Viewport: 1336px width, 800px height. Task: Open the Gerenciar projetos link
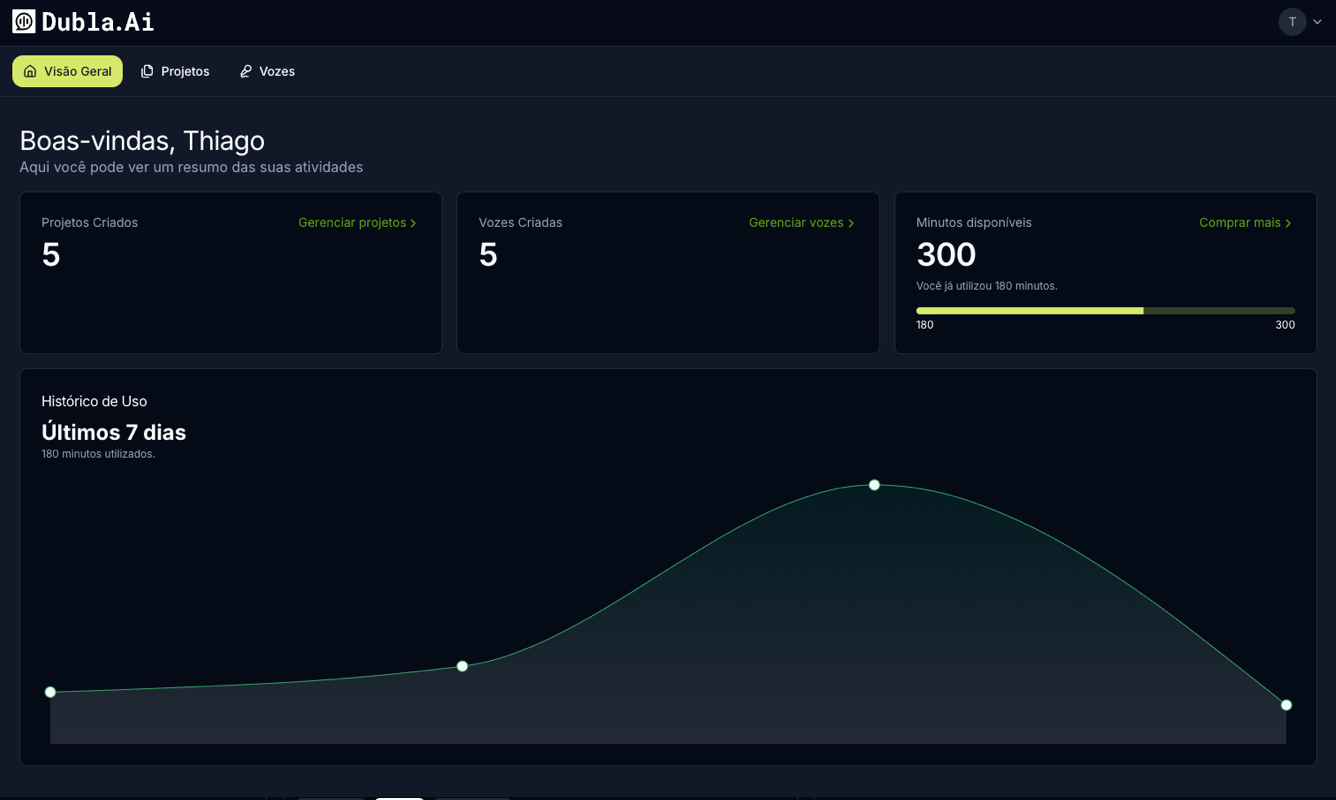[x=352, y=222]
